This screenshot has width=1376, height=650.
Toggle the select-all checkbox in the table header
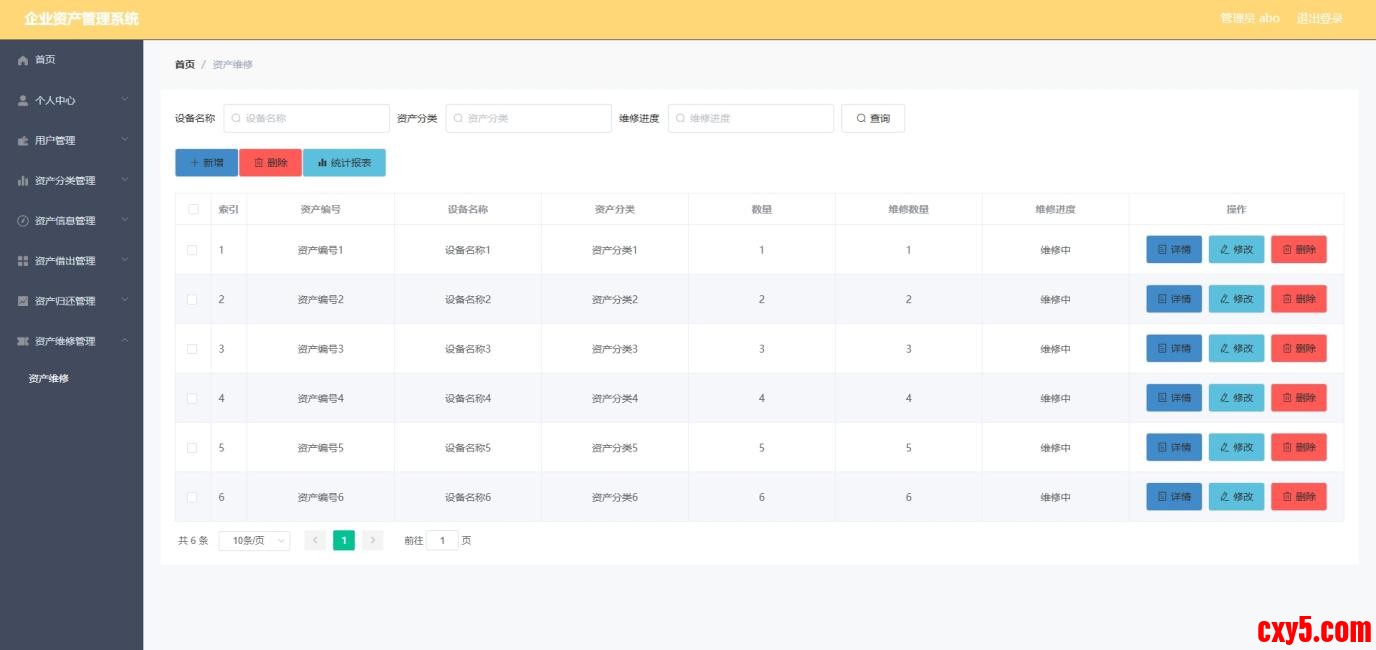click(x=192, y=210)
